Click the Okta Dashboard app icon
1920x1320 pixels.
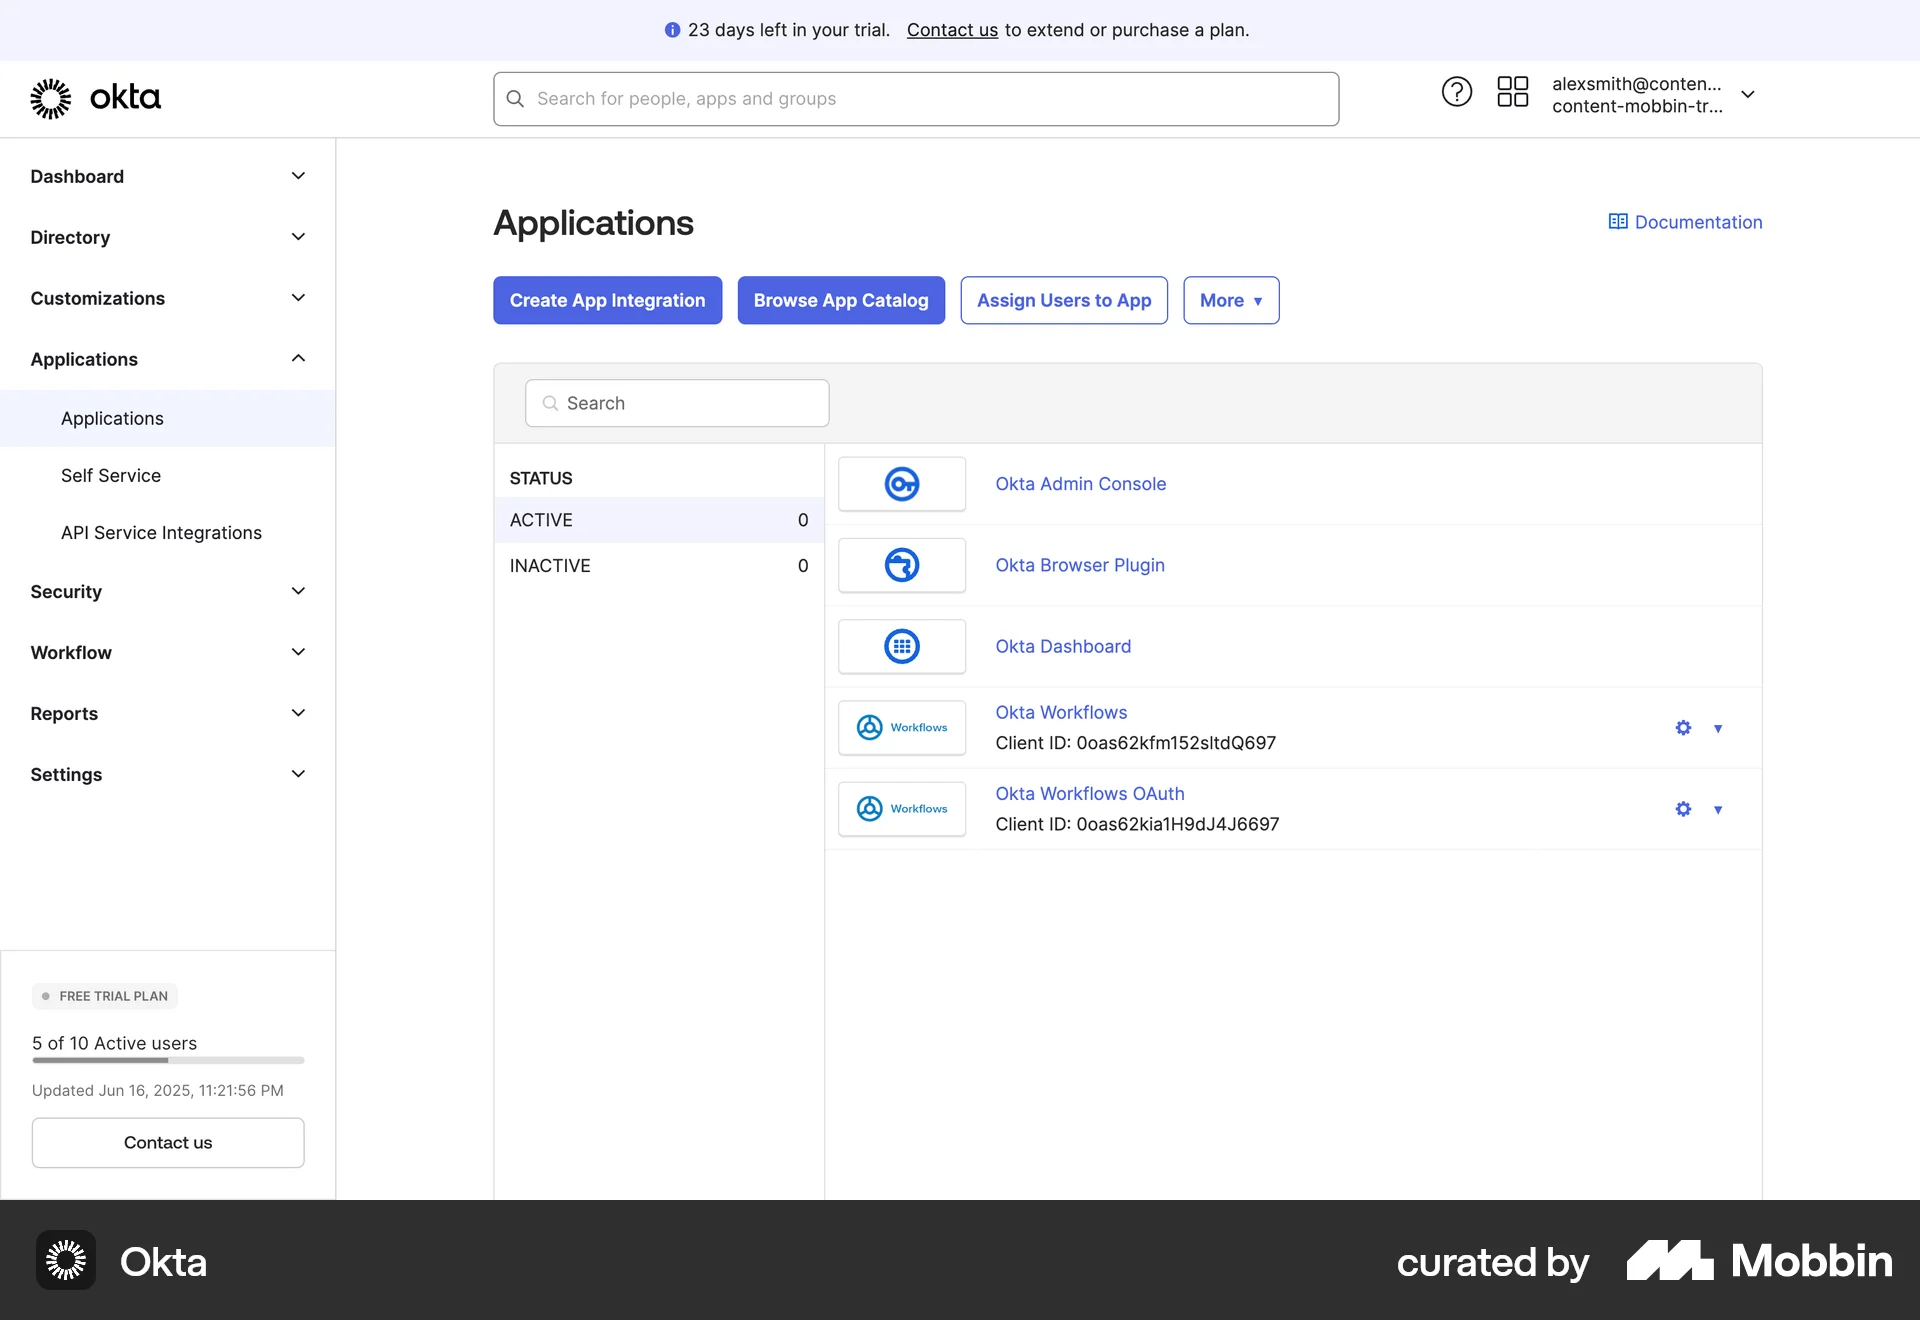902,646
